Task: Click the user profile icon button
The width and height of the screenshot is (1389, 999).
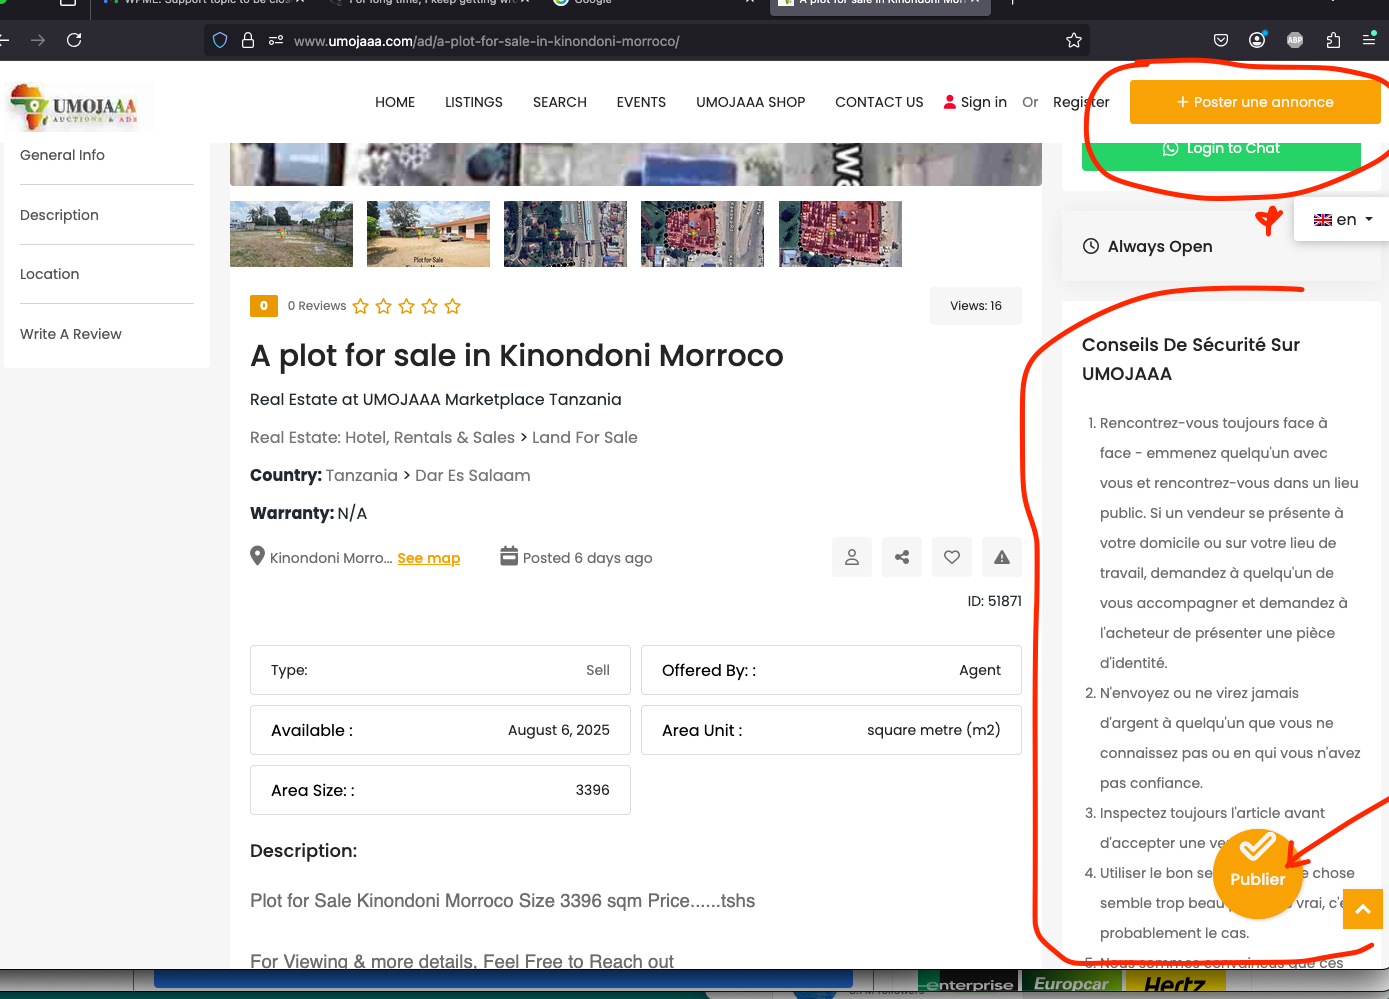Action: 852,557
